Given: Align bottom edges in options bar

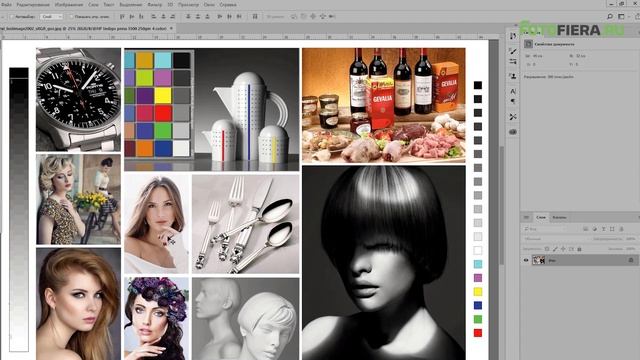Looking at the screenshot, I should pos(141,17).
